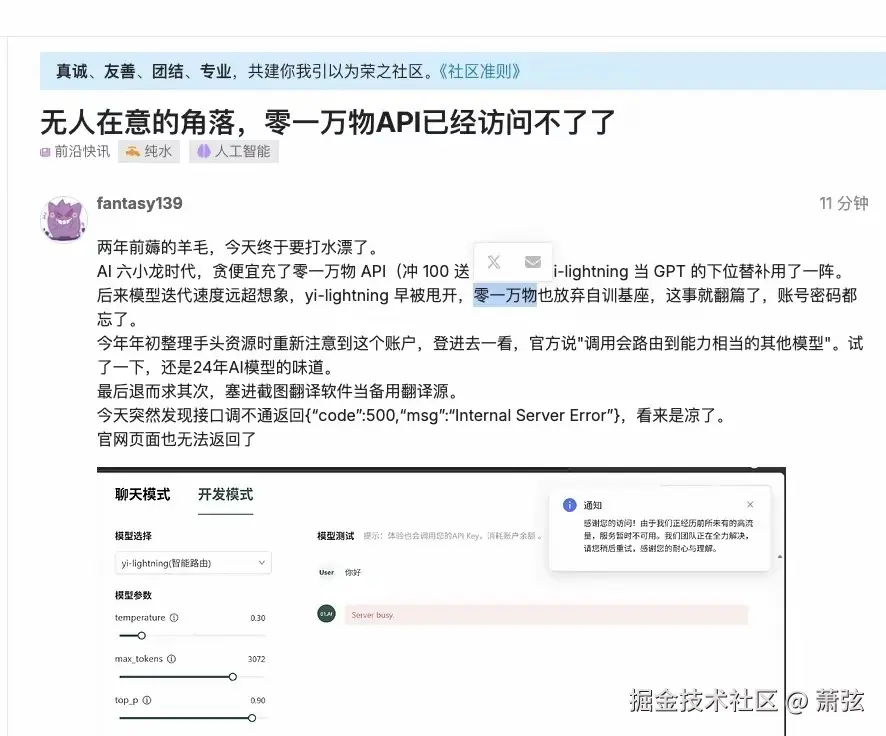Open the yi-lightning(智能路由) model dropdown
This screenshot has width=886, height=736.
click(193, 563)
